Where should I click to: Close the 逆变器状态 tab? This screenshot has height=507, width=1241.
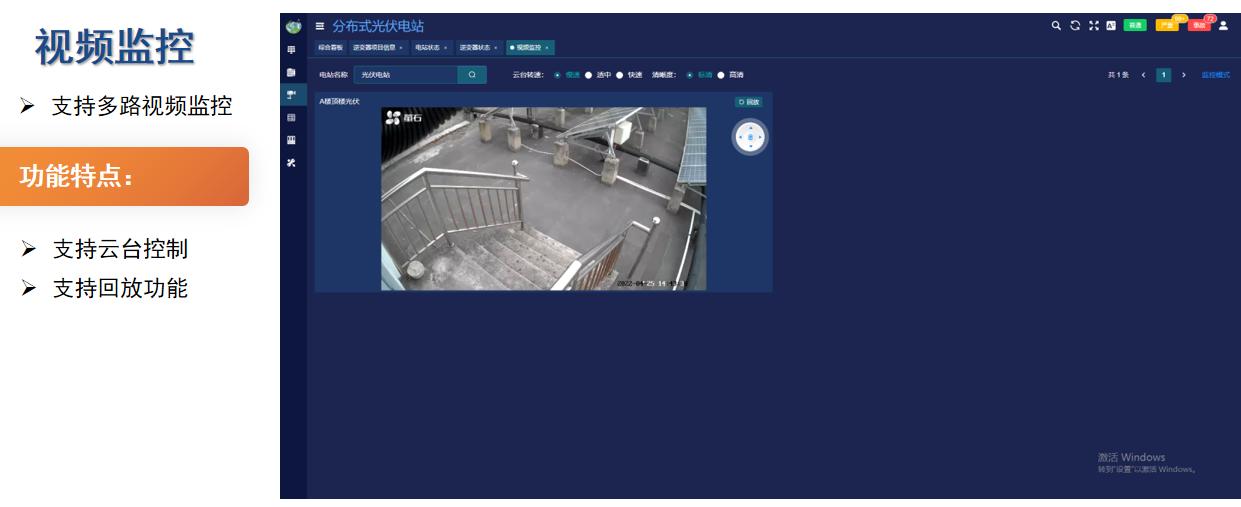coord(496,48)
